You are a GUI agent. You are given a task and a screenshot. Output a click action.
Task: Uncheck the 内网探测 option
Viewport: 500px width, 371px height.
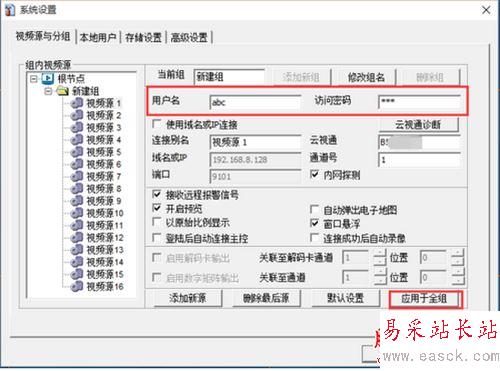(x=314, y=174)
